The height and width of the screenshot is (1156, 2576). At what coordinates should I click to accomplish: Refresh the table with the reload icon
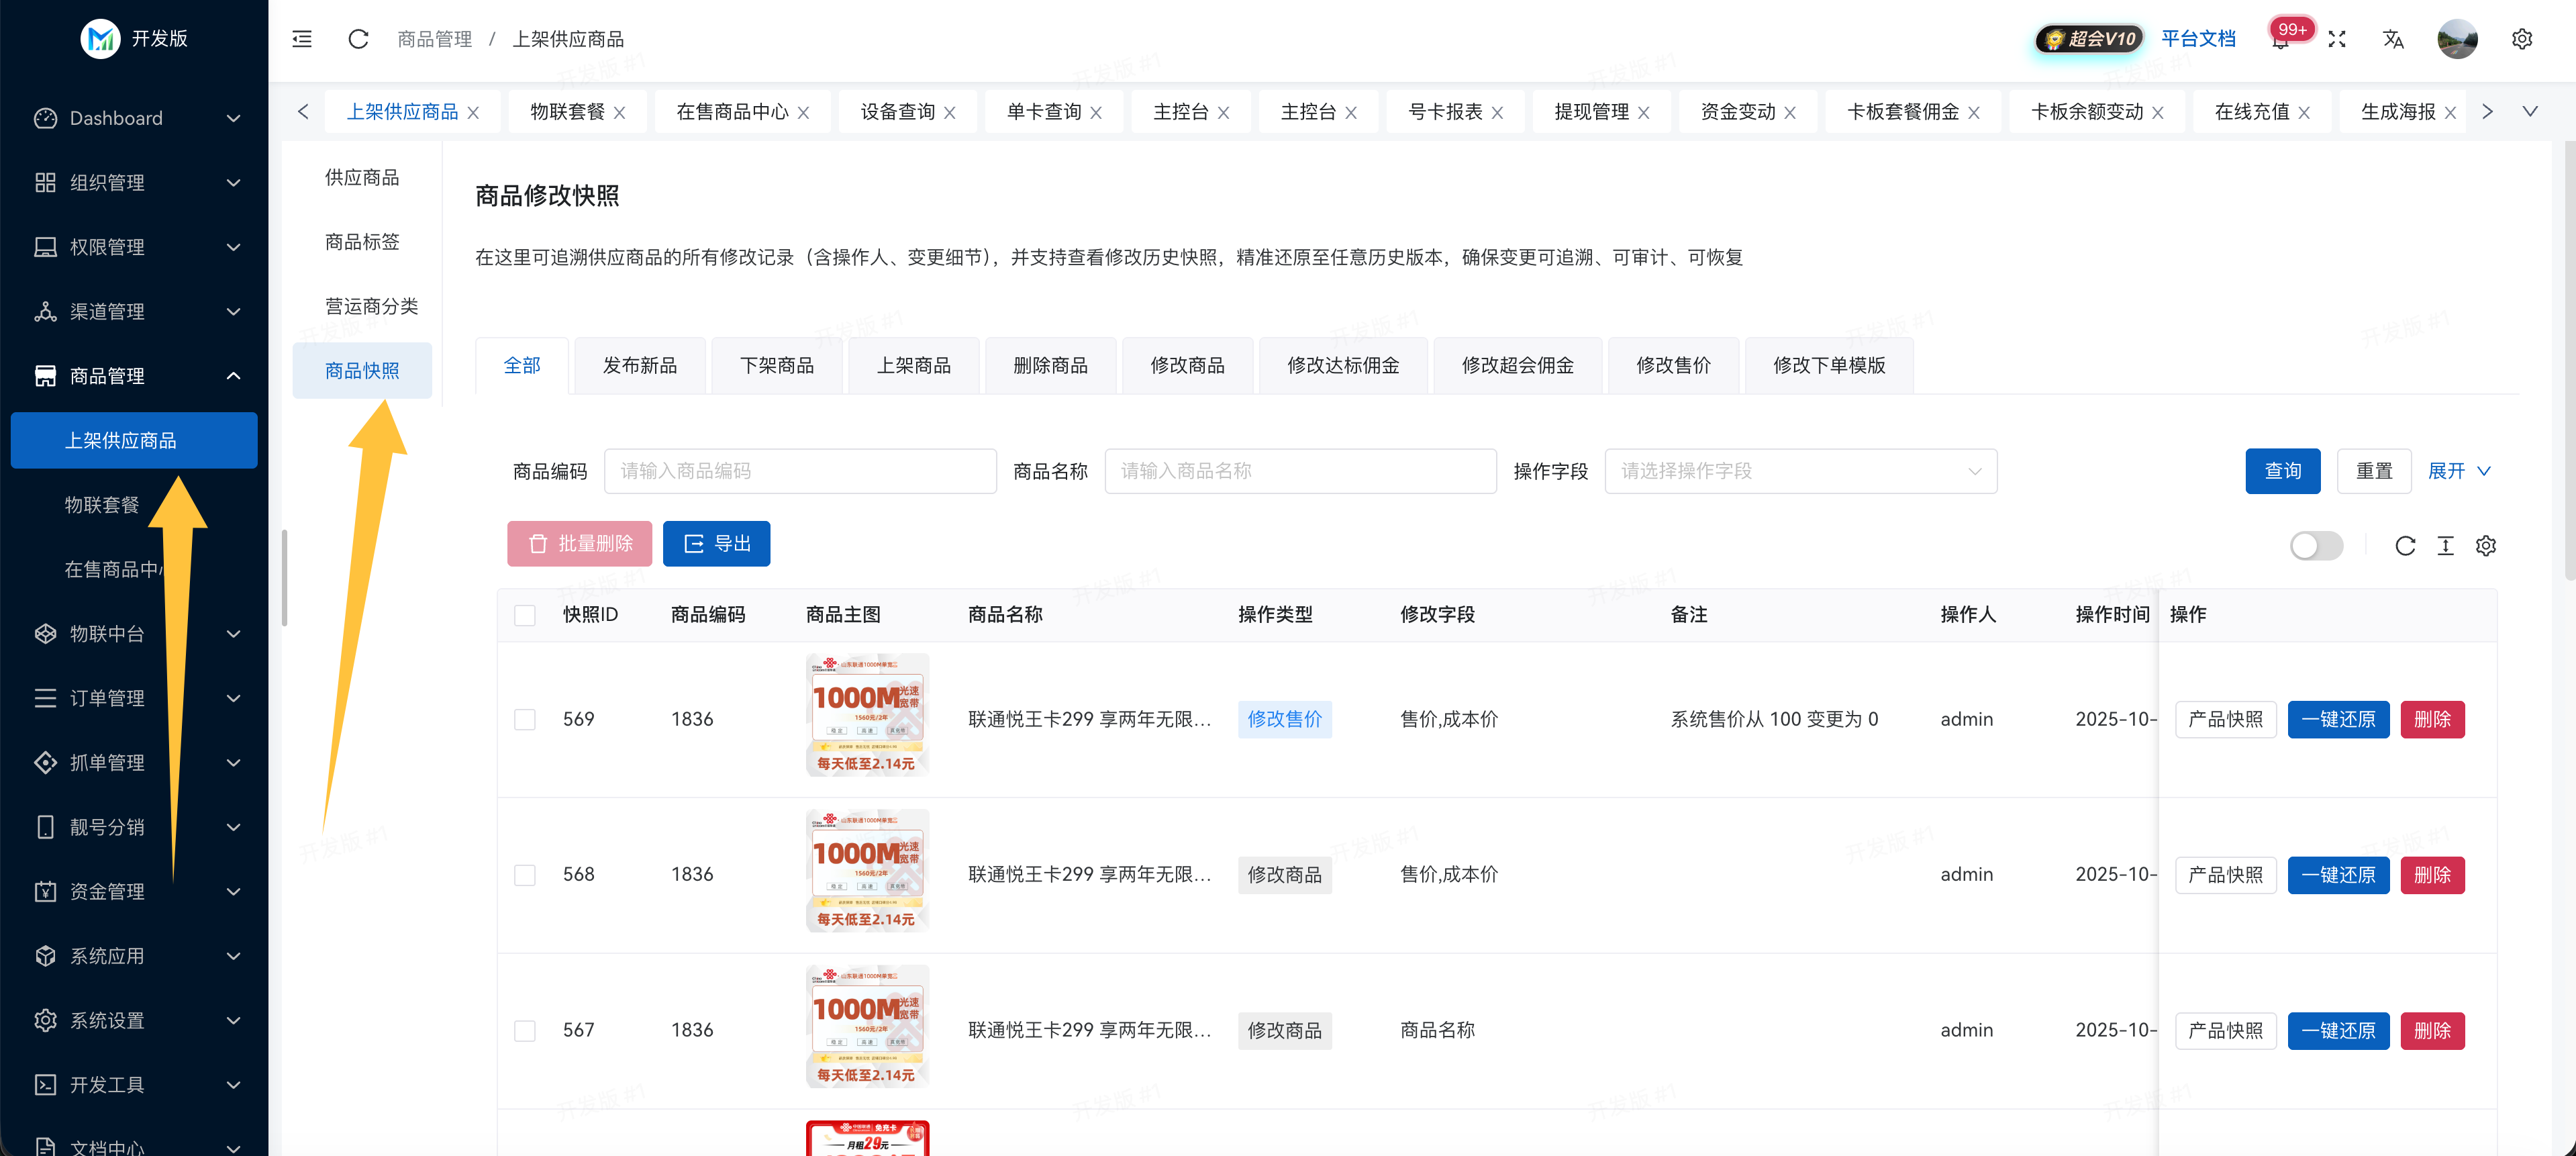(2405, 545)
